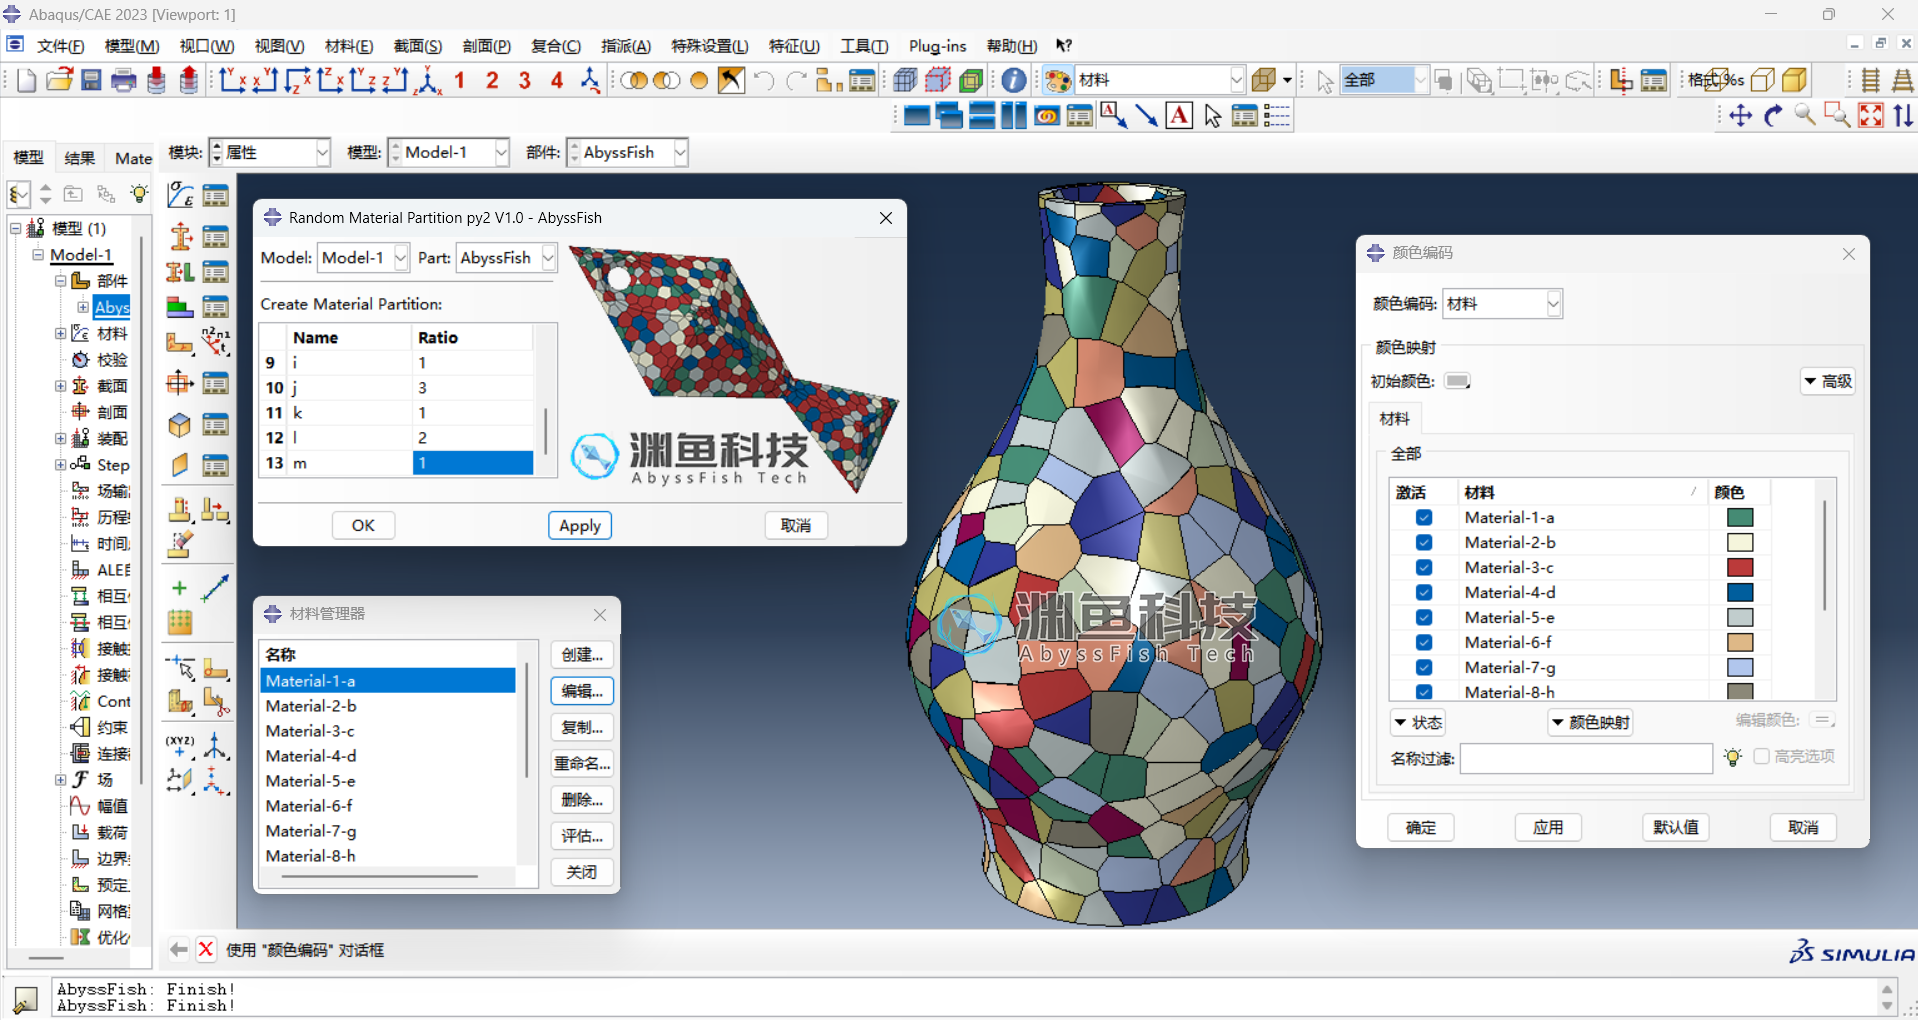Open the 状态 dropdown in color dialog
1918x1020 pixels.
click(1418, 722)
